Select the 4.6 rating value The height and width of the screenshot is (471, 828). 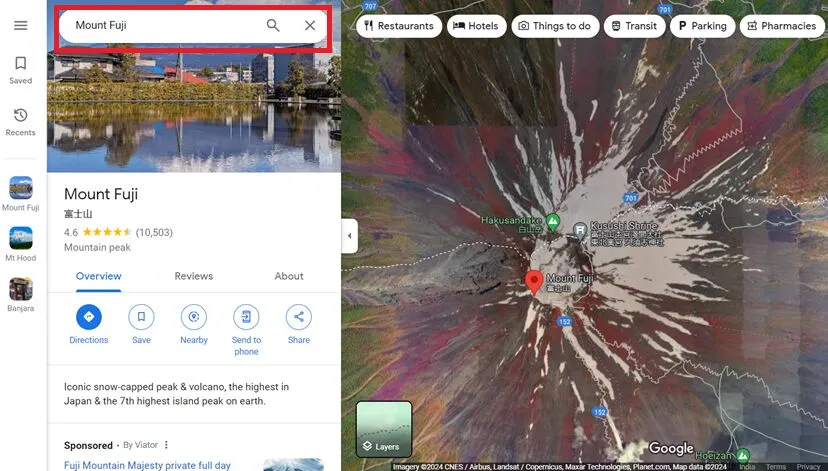[x=71, y=232]
